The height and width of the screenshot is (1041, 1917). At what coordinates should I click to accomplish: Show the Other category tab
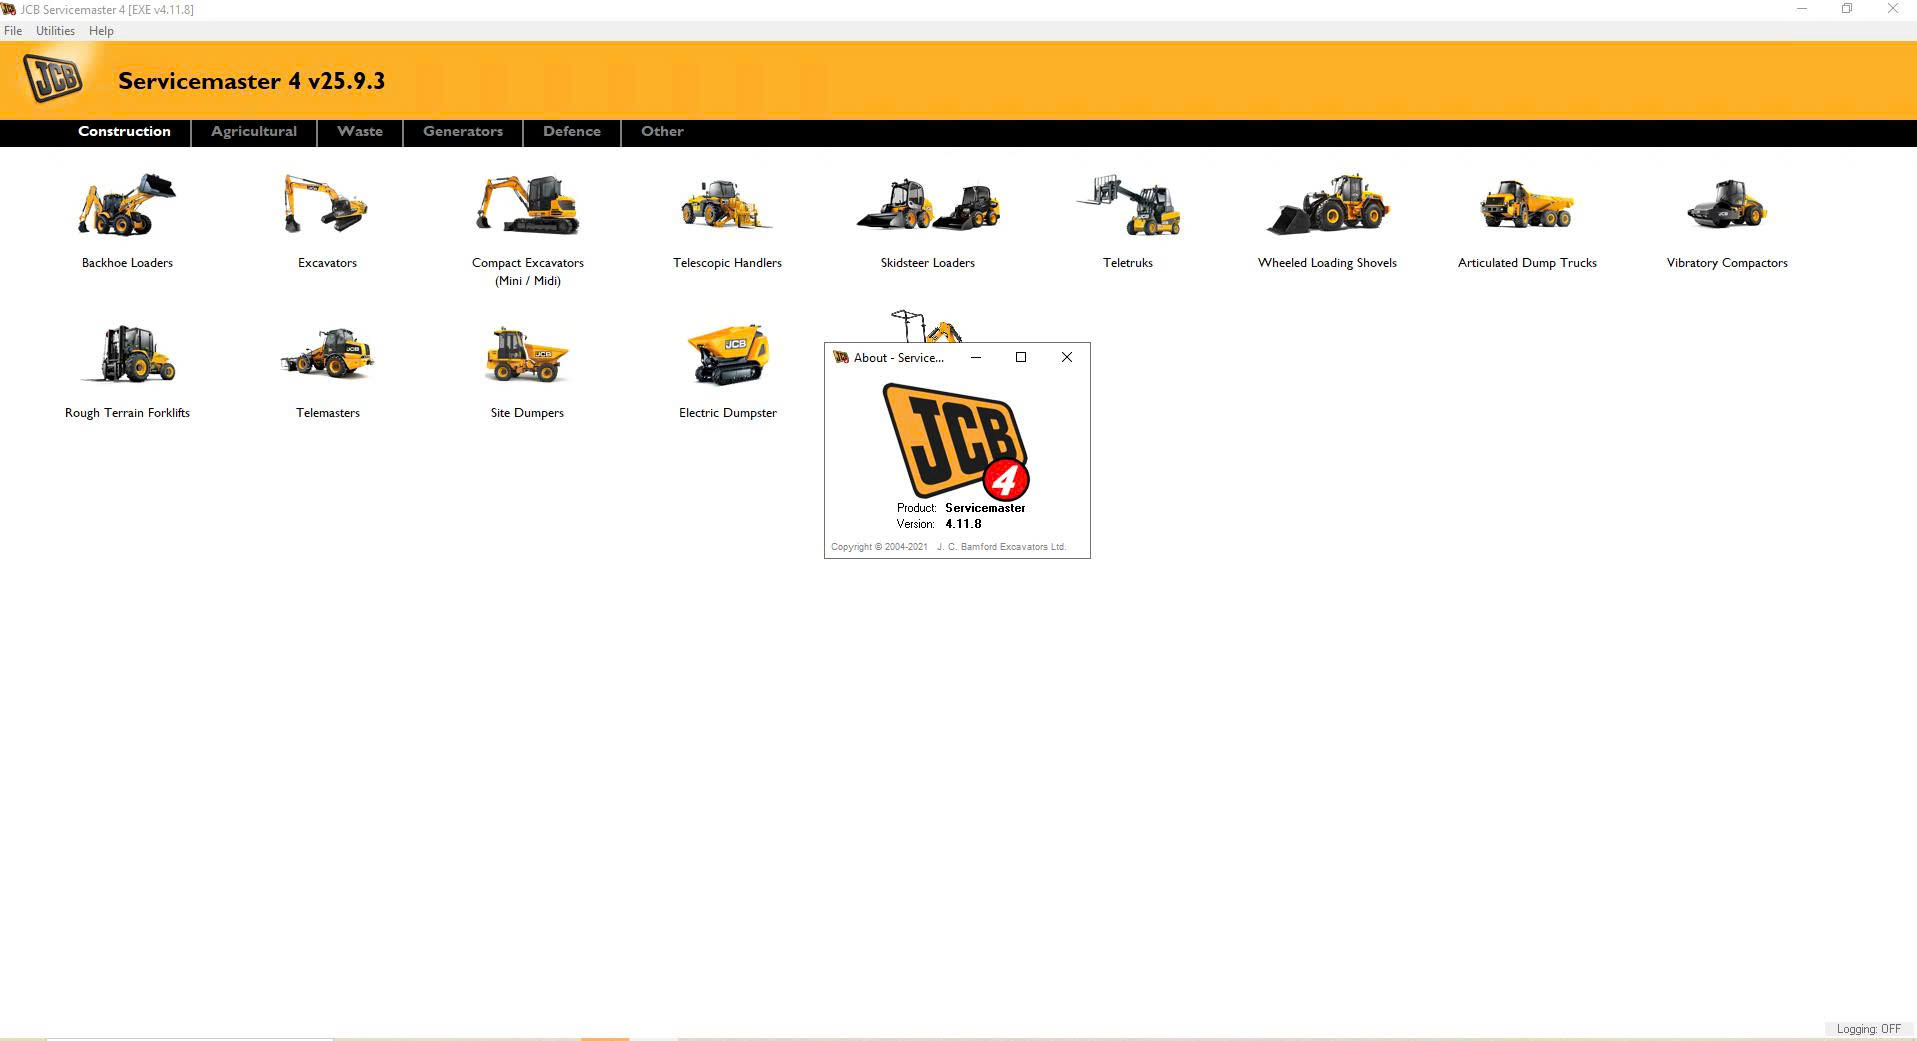[662, 131]
